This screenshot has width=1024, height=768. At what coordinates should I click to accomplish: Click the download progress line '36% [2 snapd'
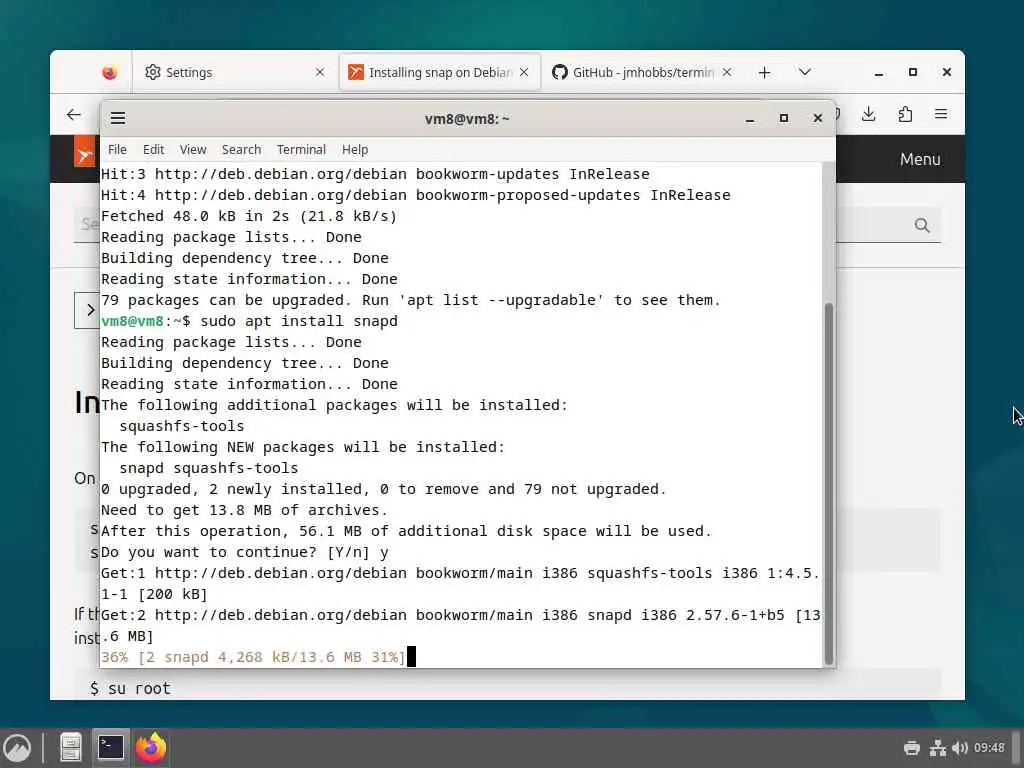click(253, 657)
